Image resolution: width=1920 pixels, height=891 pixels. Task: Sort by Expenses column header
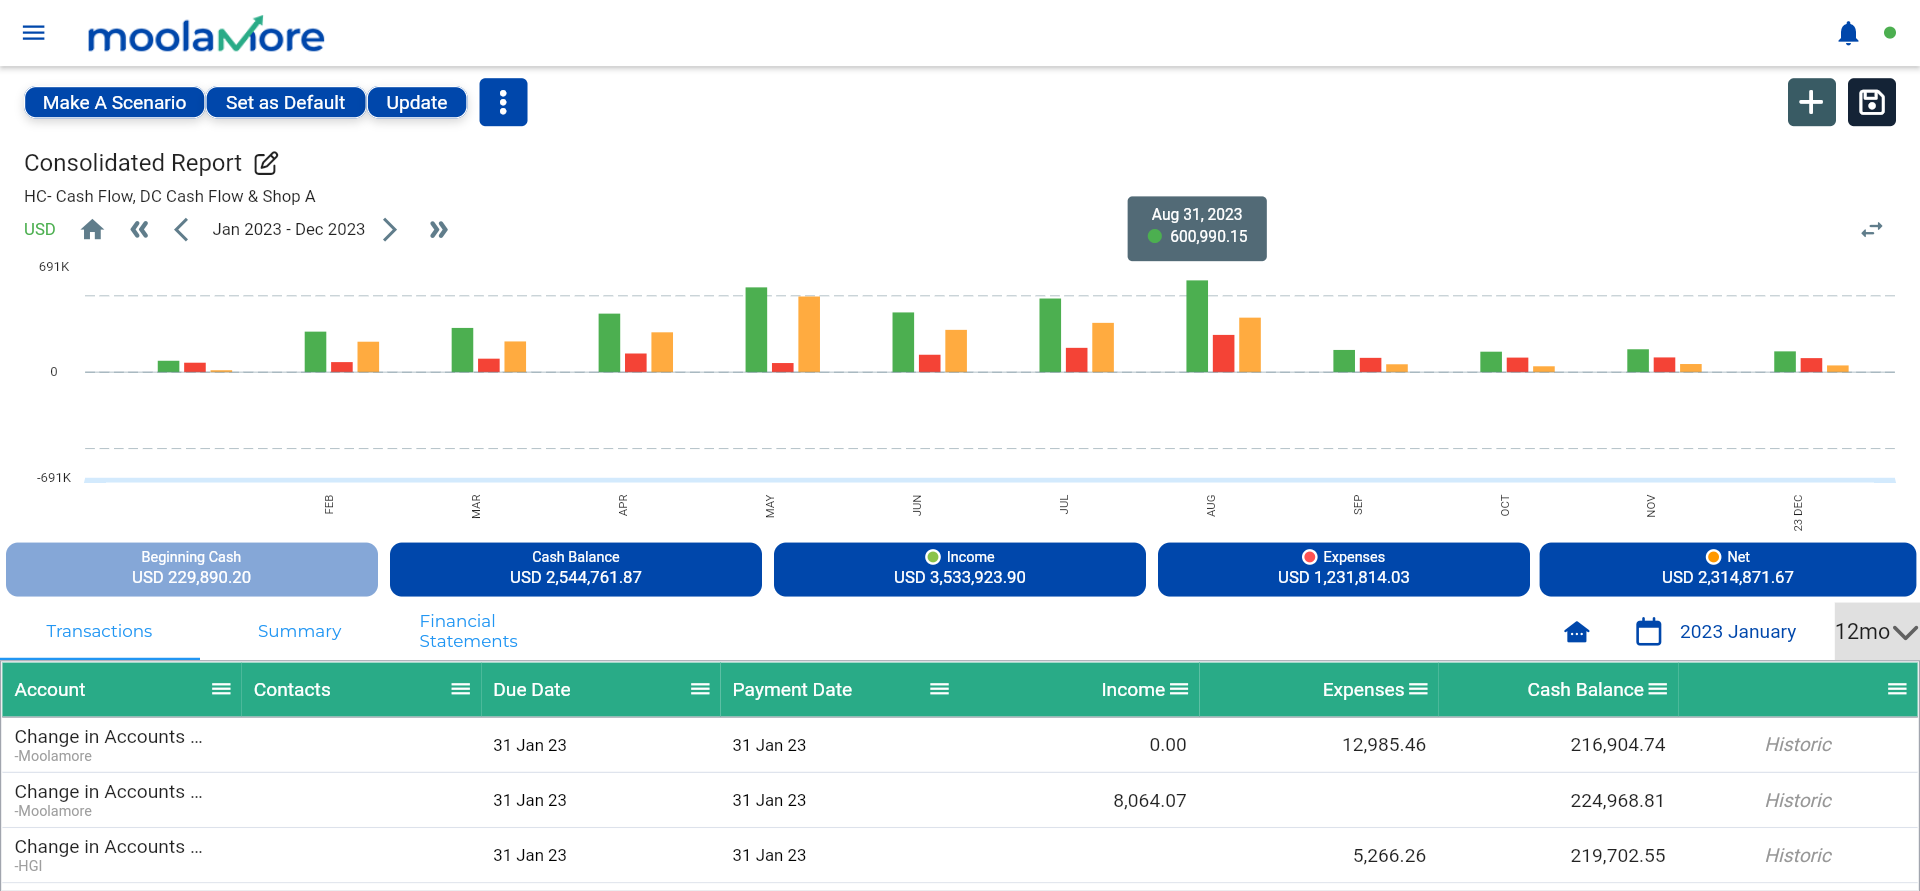[1363, 690]
